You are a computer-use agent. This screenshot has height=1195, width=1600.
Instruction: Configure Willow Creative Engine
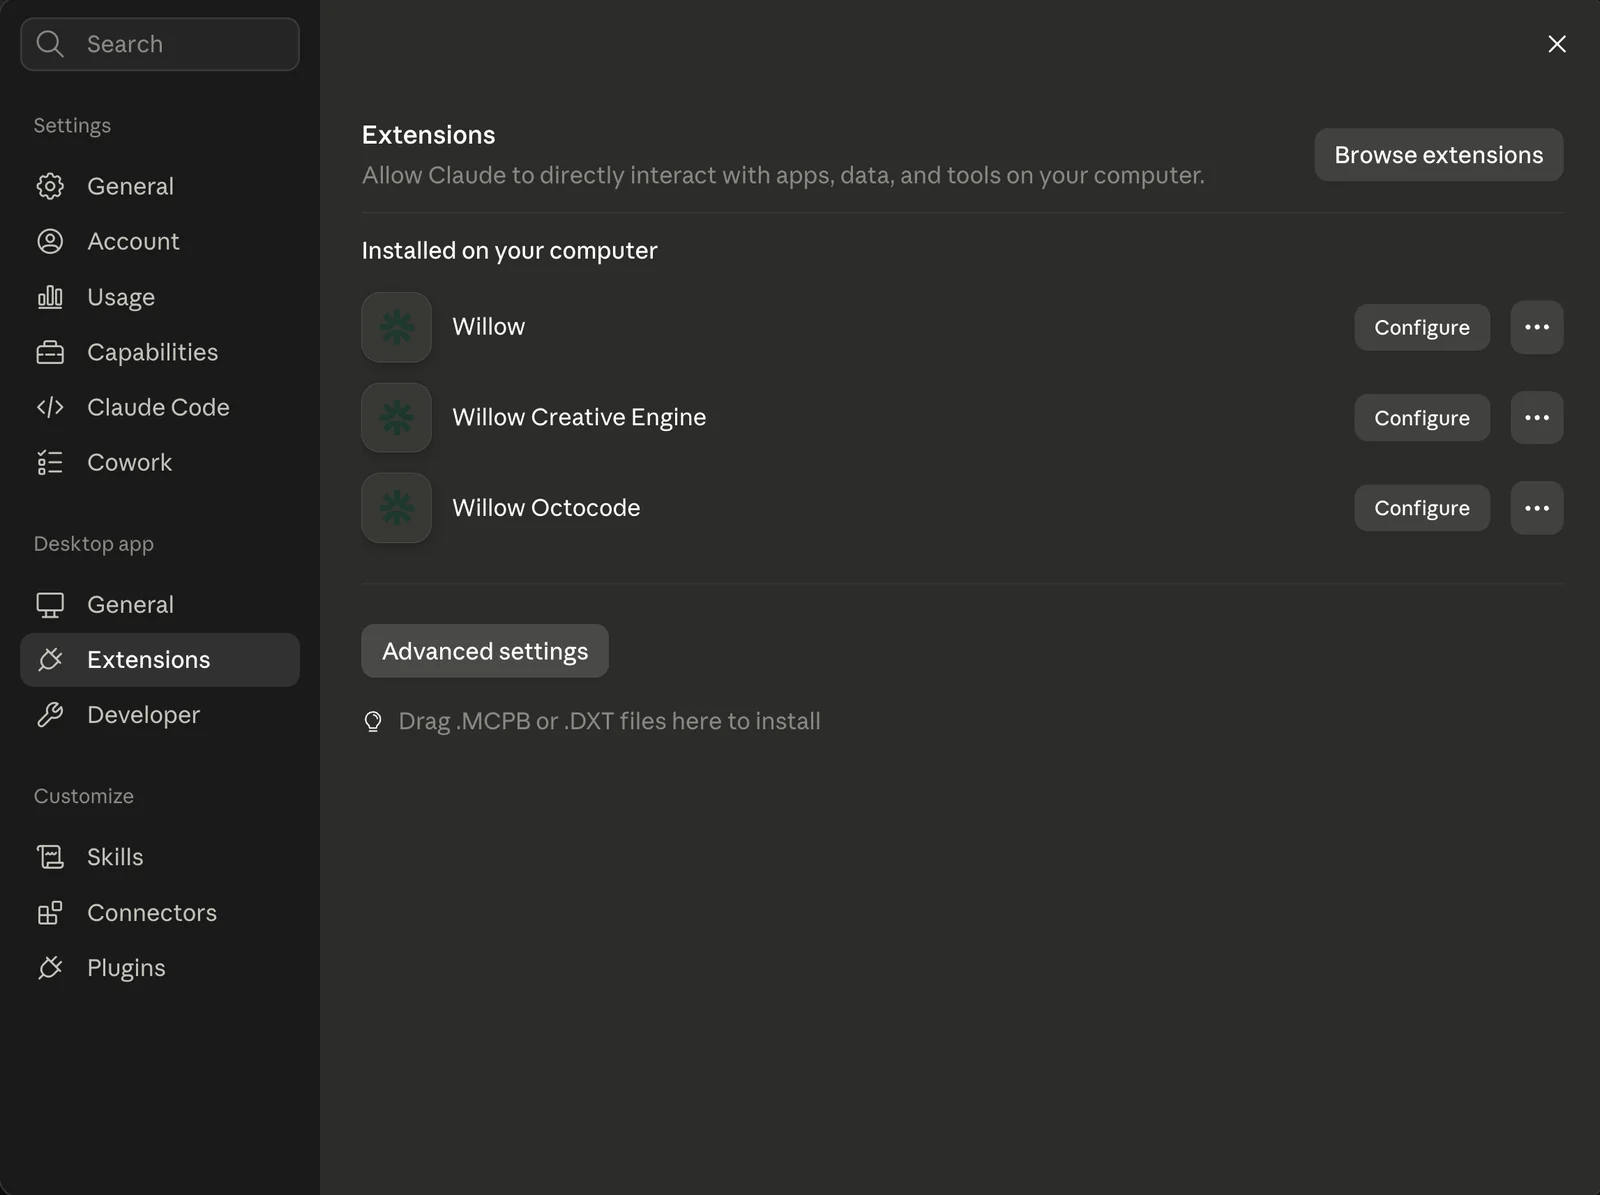pyautogui.click(x=1422, y=418)
